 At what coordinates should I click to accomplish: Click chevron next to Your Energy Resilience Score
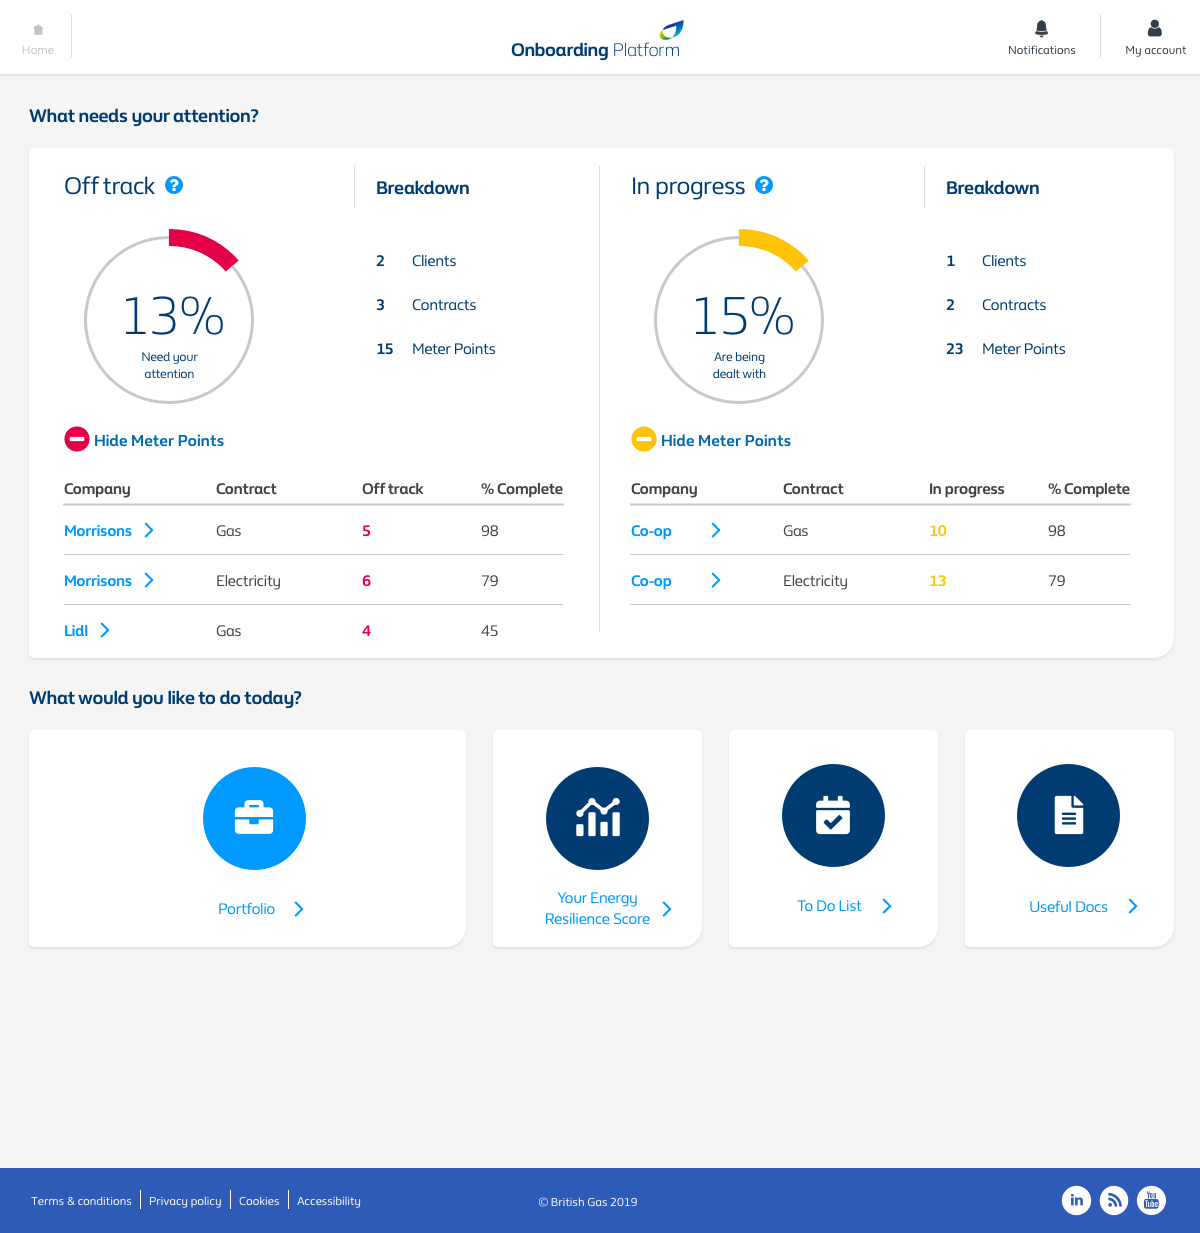click(667, 909)
